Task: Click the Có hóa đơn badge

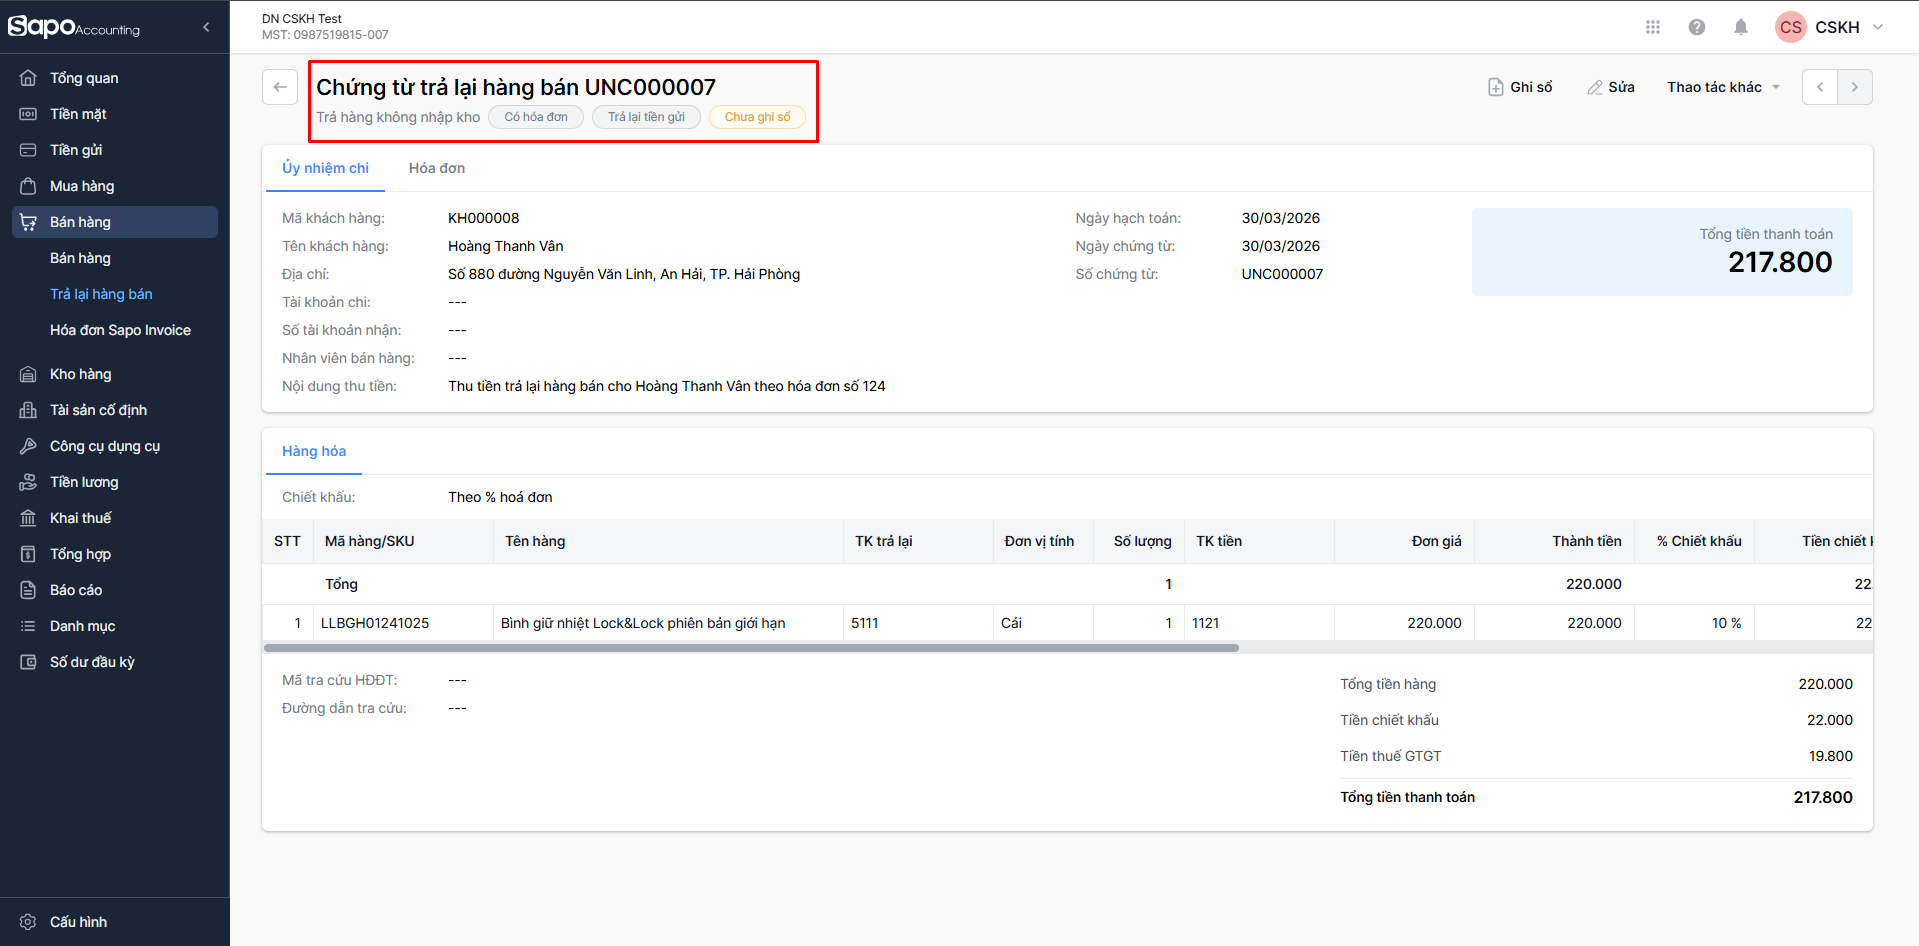Action: pos(536,117)
